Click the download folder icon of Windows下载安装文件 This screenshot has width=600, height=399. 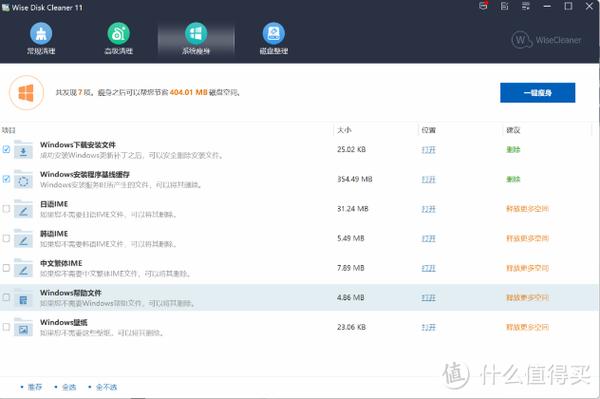click(x=23, y=150)
